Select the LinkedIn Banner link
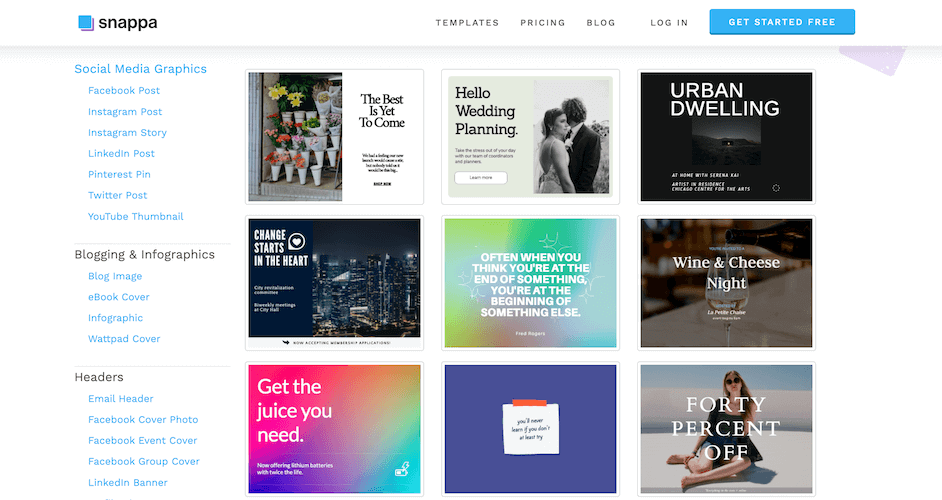This screenshot has width=942, height=500. 127,483
